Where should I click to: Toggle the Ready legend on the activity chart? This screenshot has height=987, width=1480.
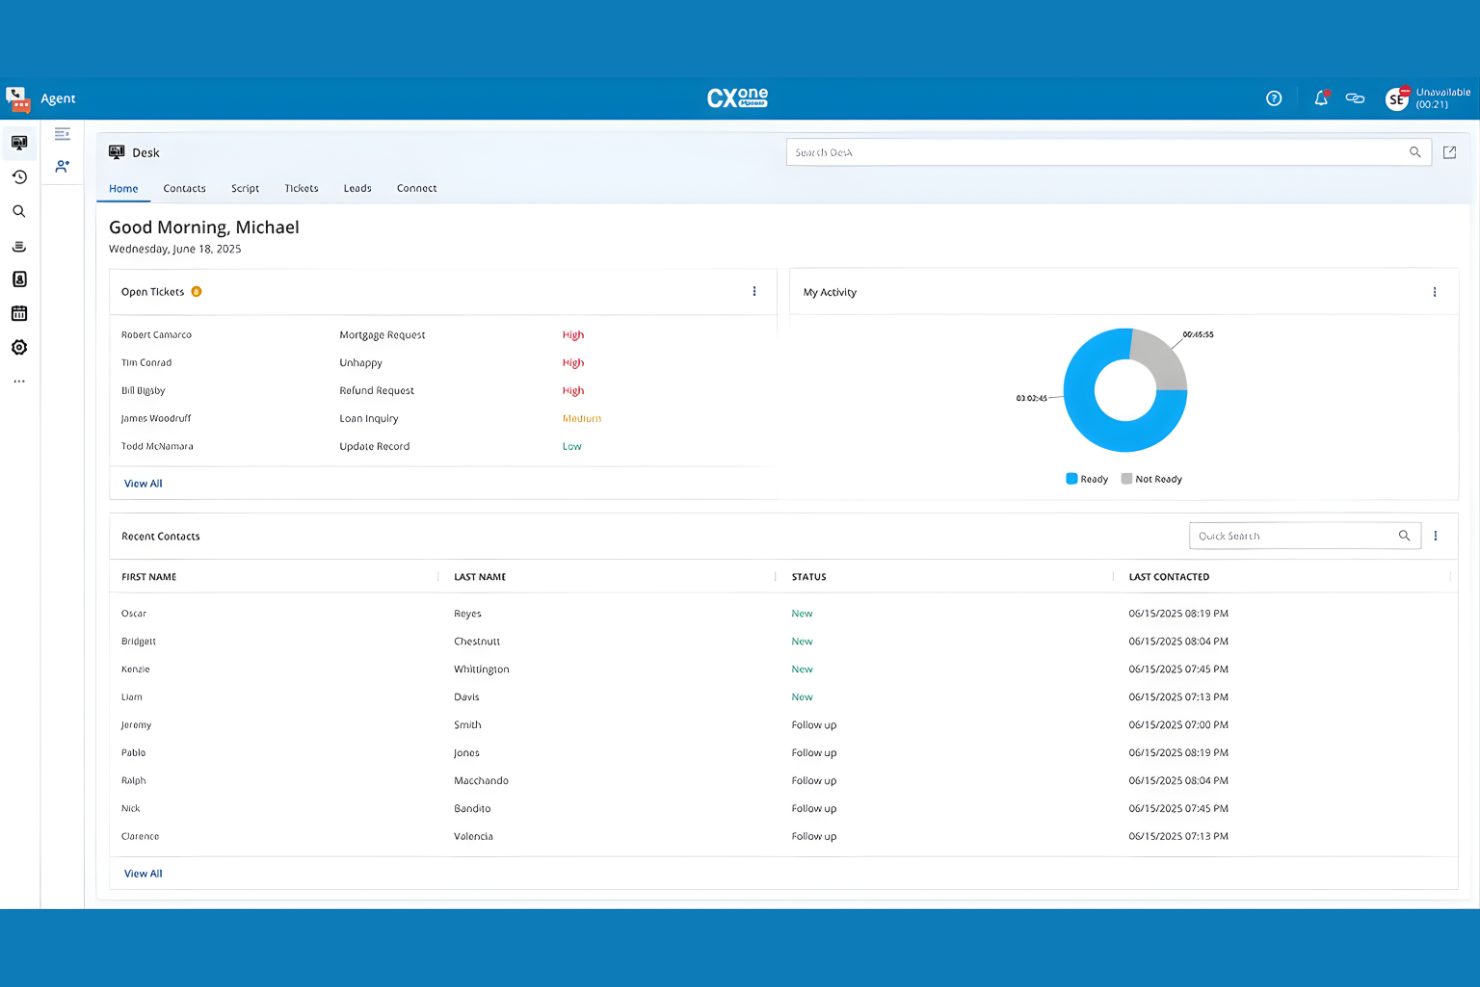[1087, 478]
